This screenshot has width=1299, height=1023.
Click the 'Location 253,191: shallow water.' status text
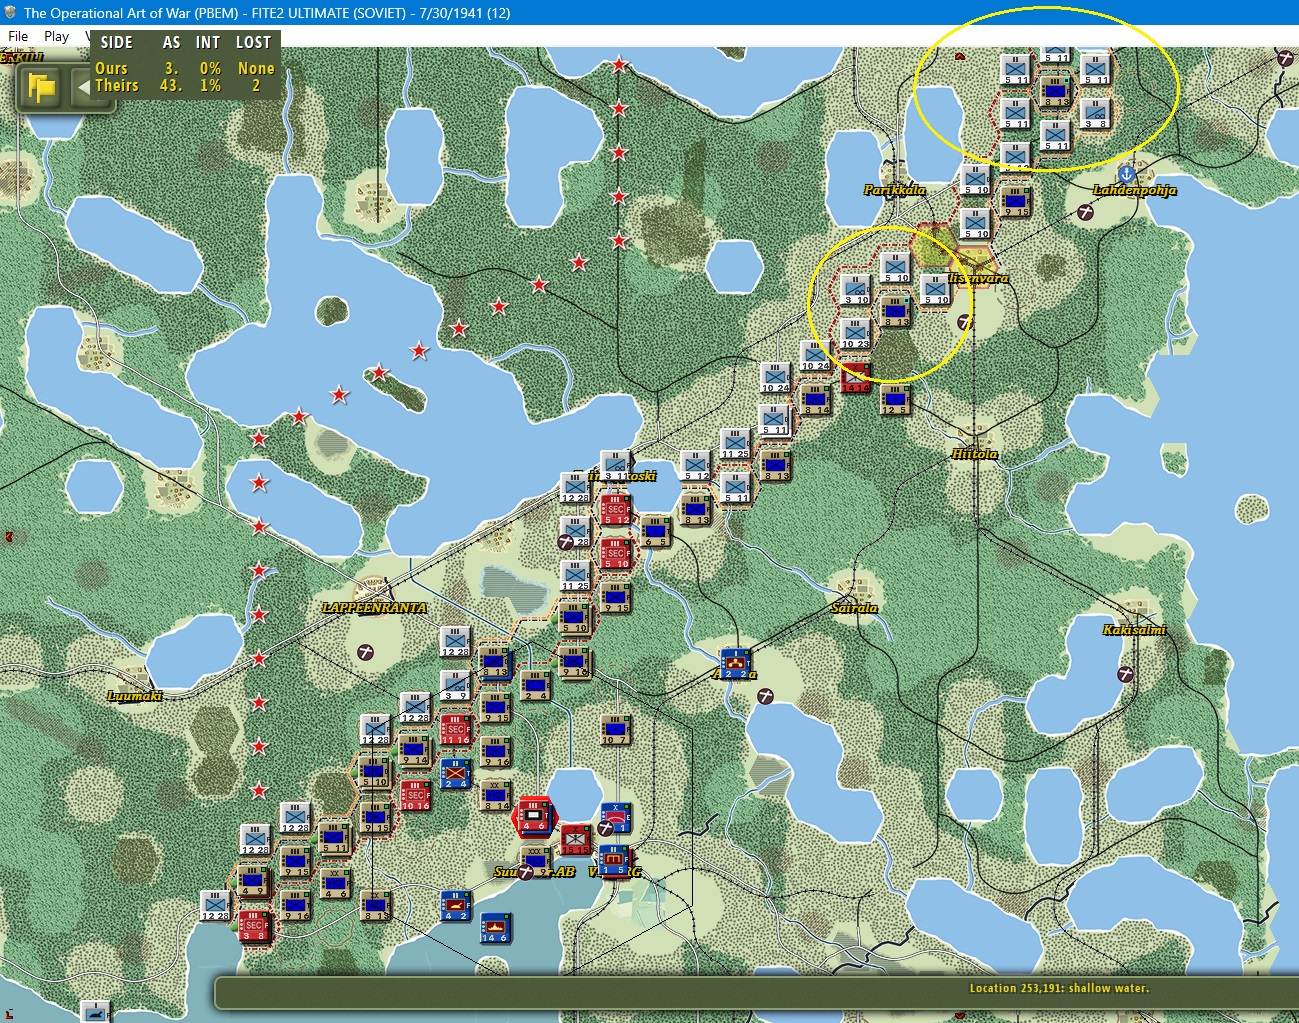tap(1059, 988)
